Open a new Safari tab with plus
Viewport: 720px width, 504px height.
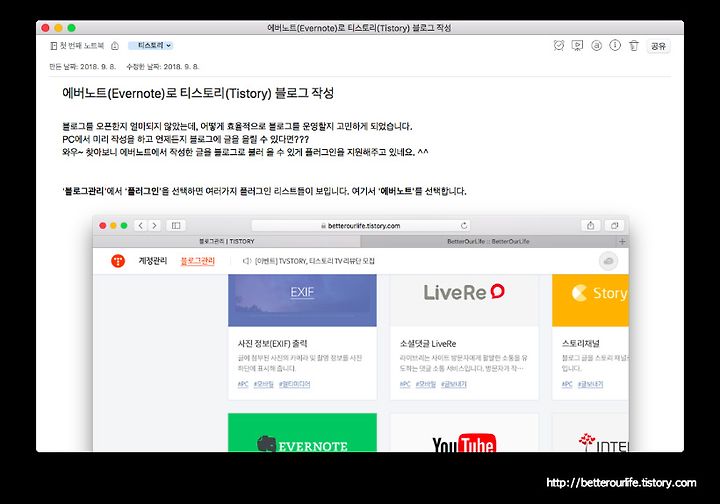(x=622, y=241)
